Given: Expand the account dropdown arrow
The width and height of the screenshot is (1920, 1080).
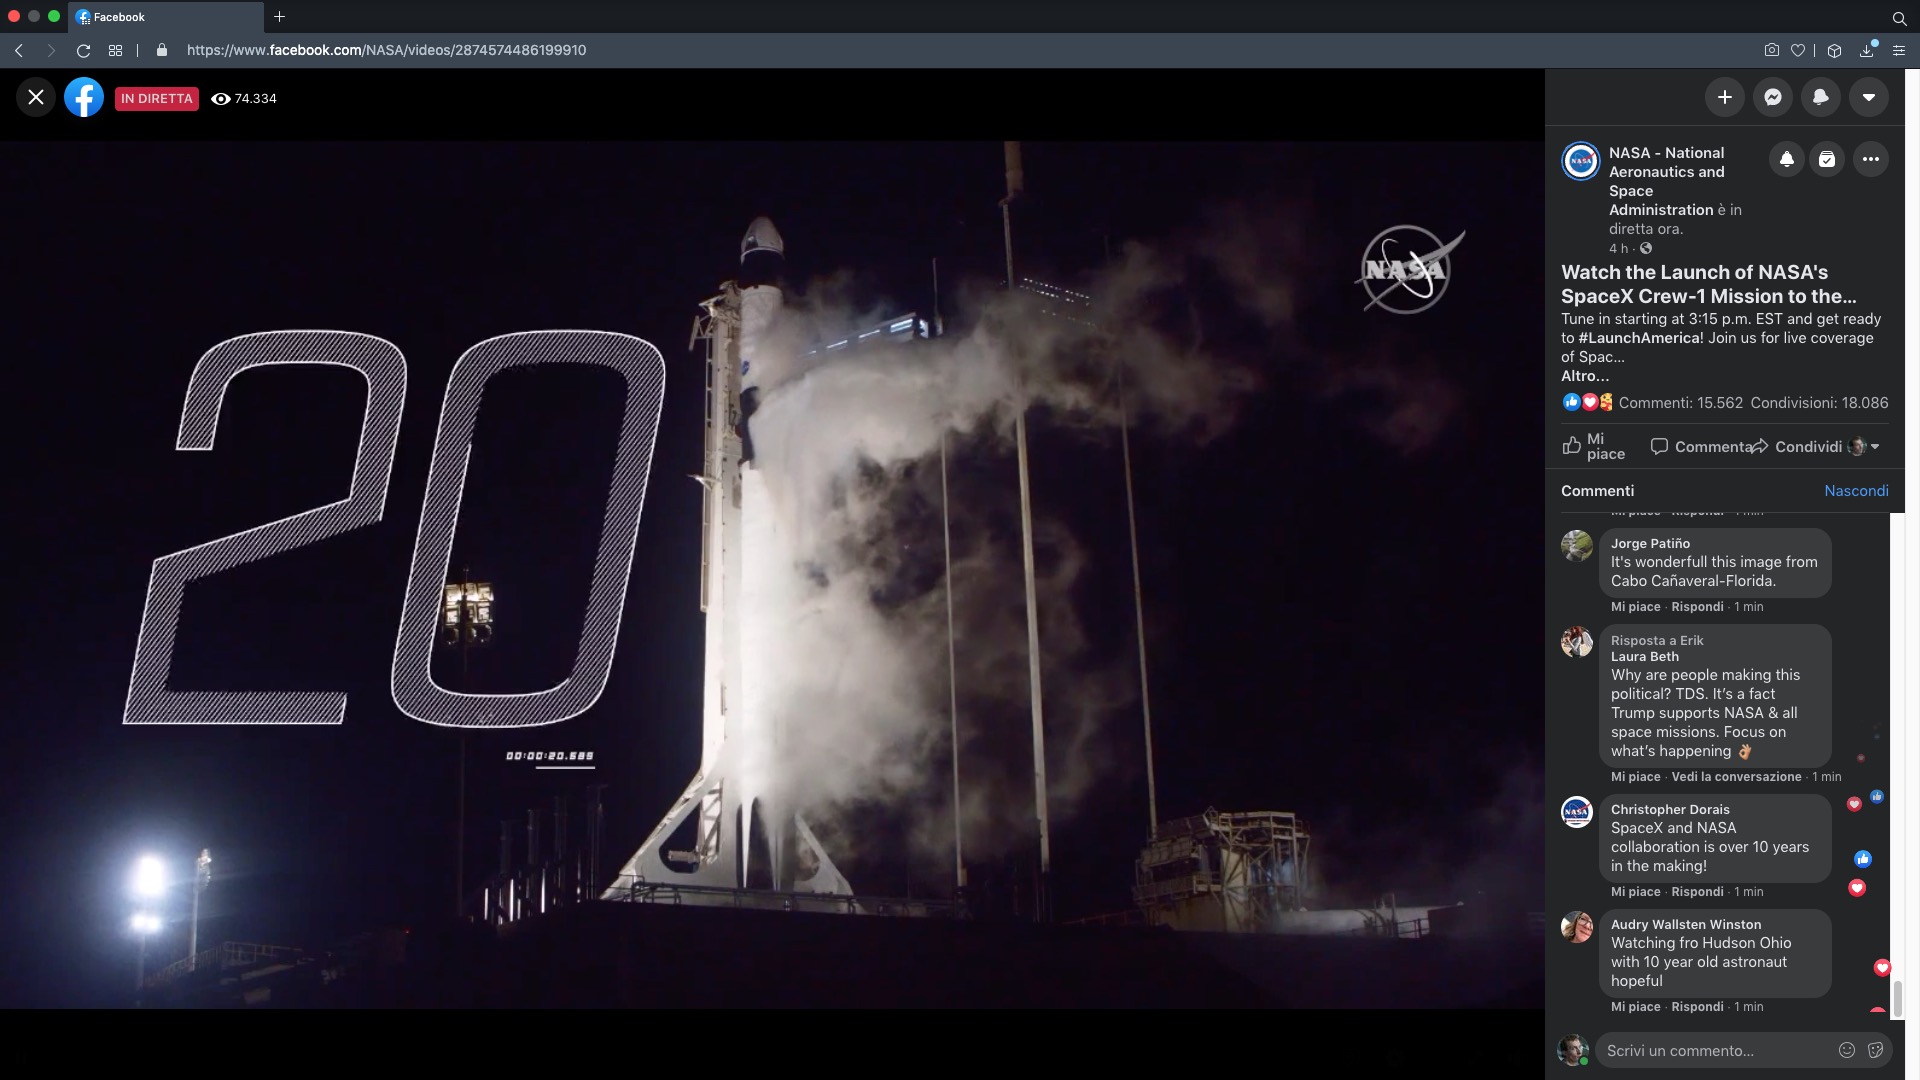Looking at the screenshot, I should 1868,97.
